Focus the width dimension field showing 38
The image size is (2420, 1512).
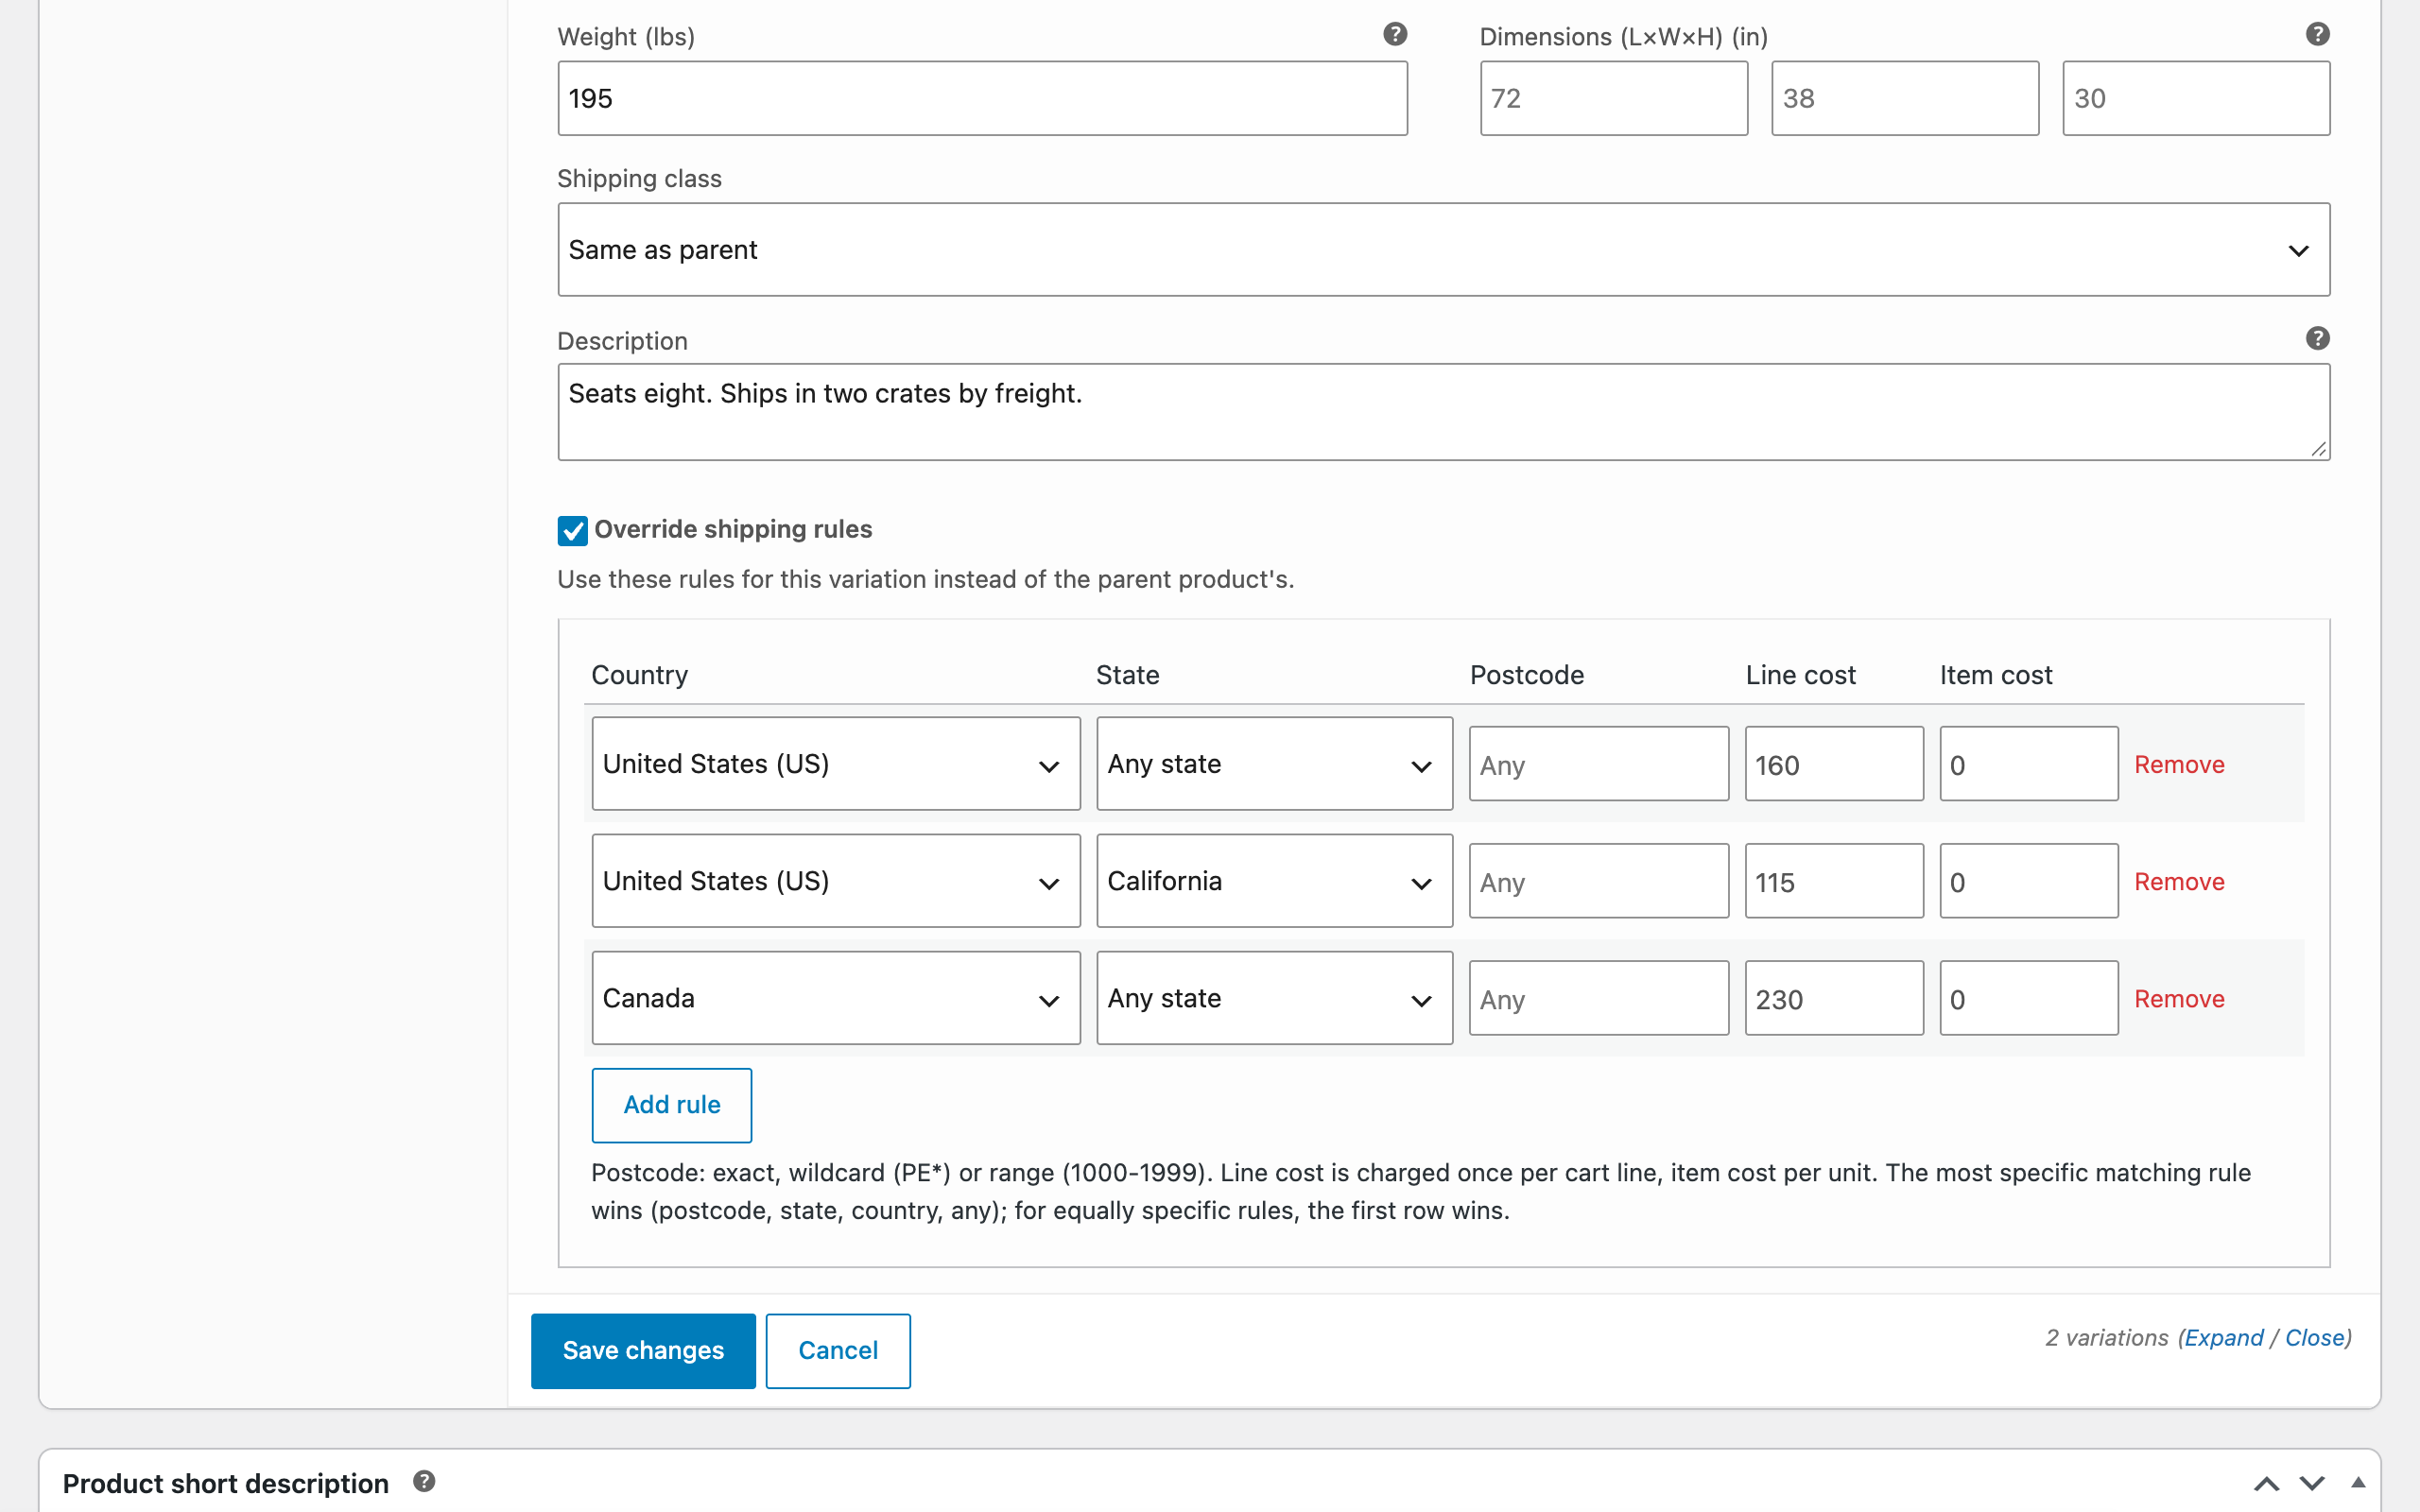[1905, 98]
